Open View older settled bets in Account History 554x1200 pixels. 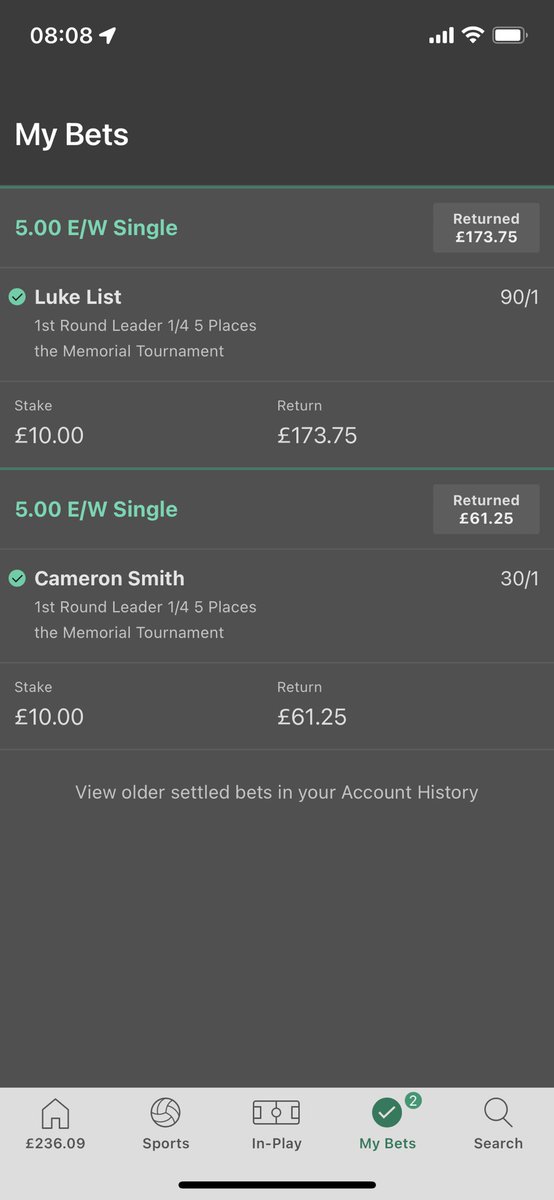tap(277, 792)
